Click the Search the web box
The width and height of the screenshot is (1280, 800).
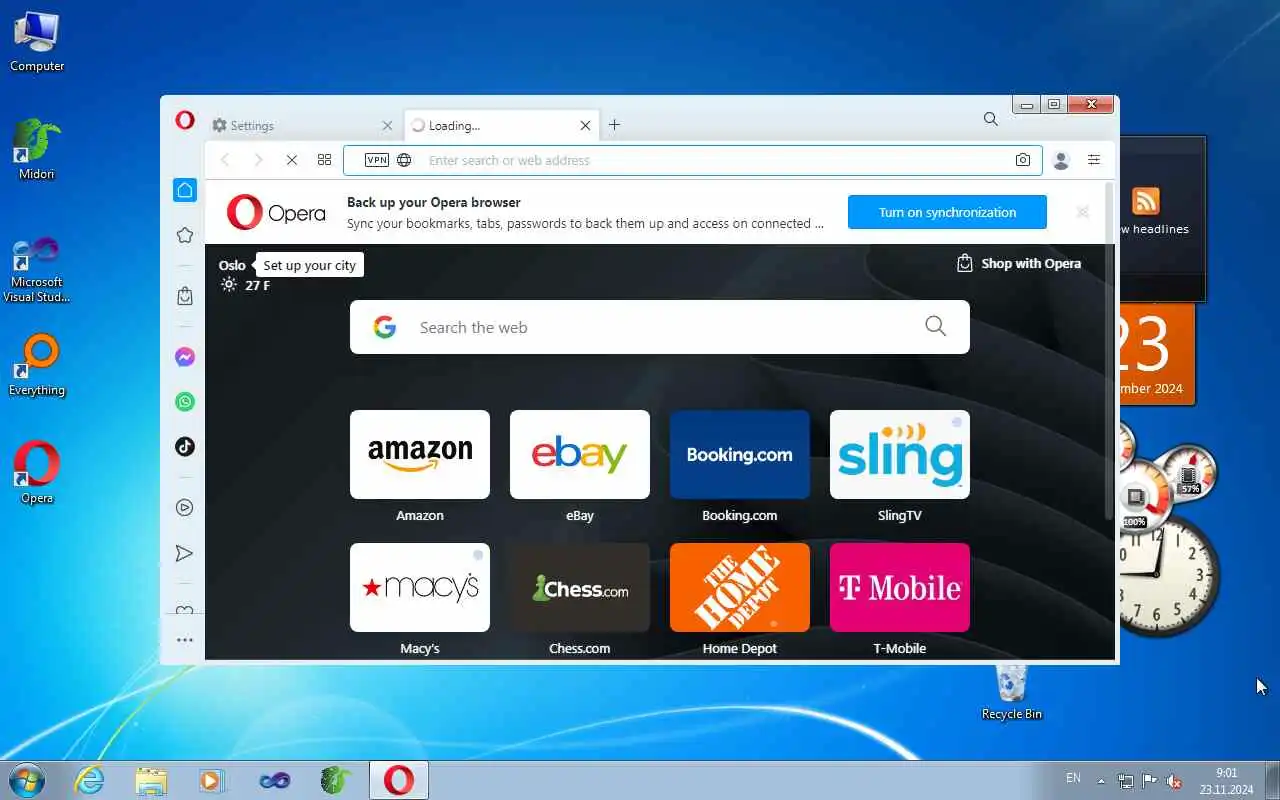[660, 327]
